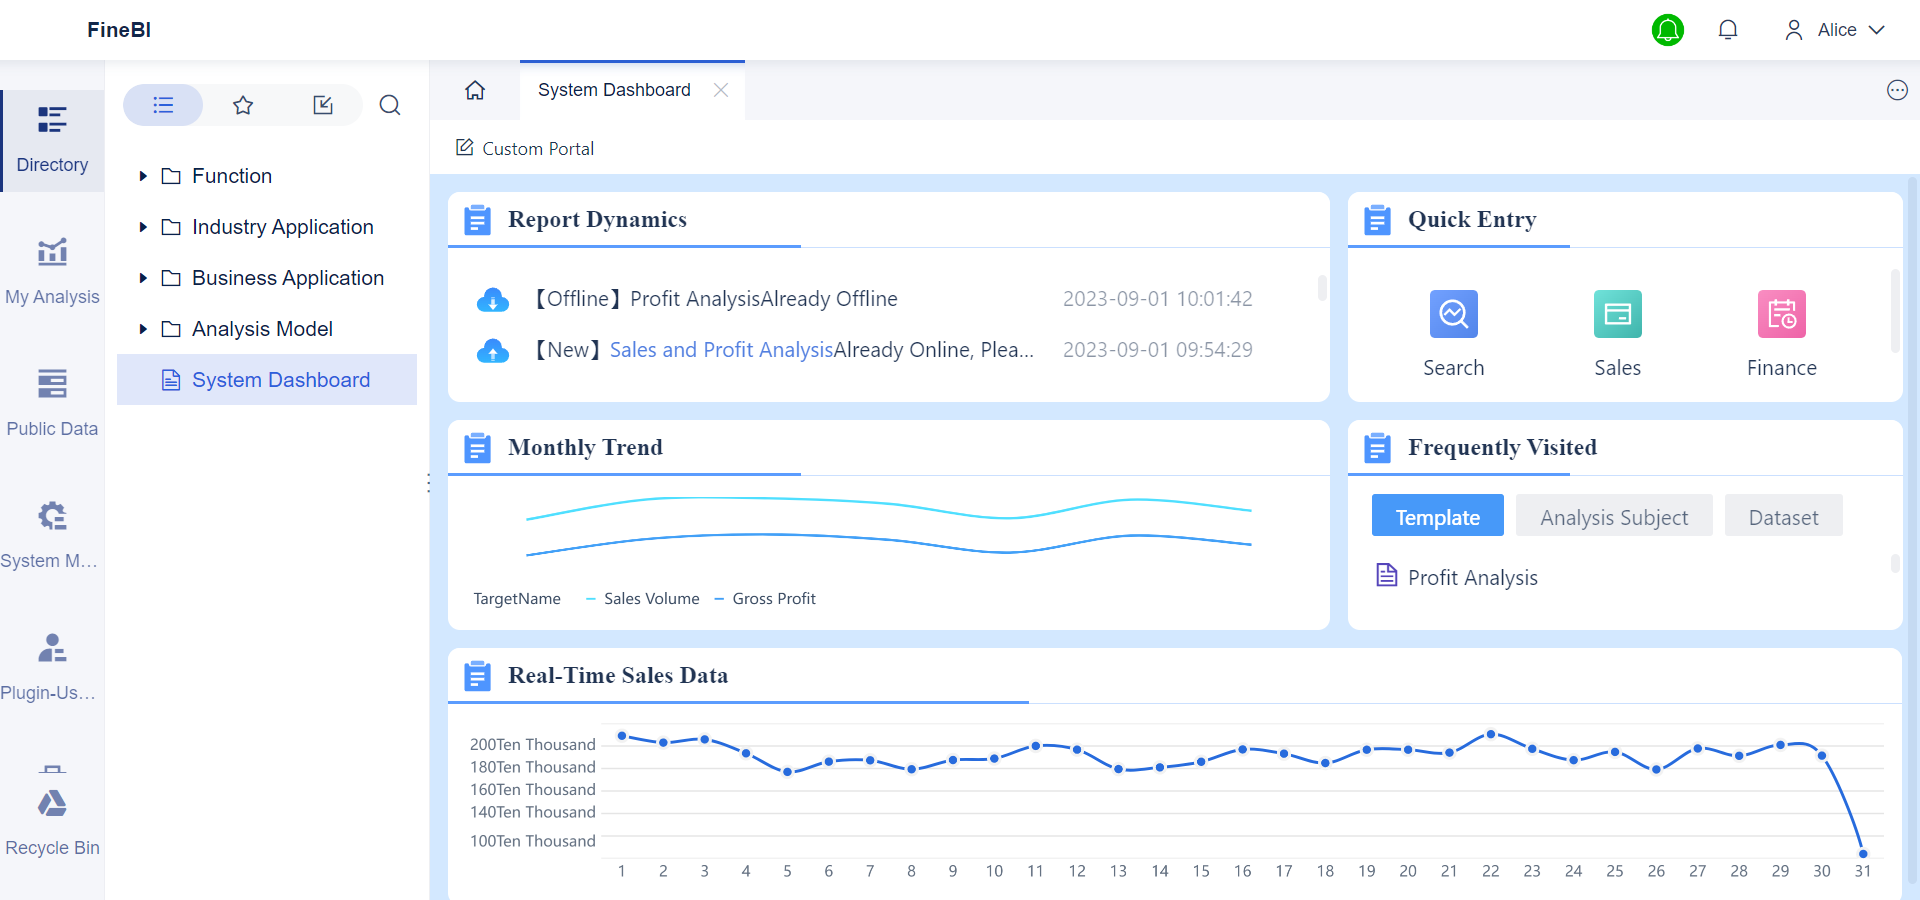Click the directory search magnifier icon
The height and width of the screenshot is (900, 1920).
click(390, 105)
